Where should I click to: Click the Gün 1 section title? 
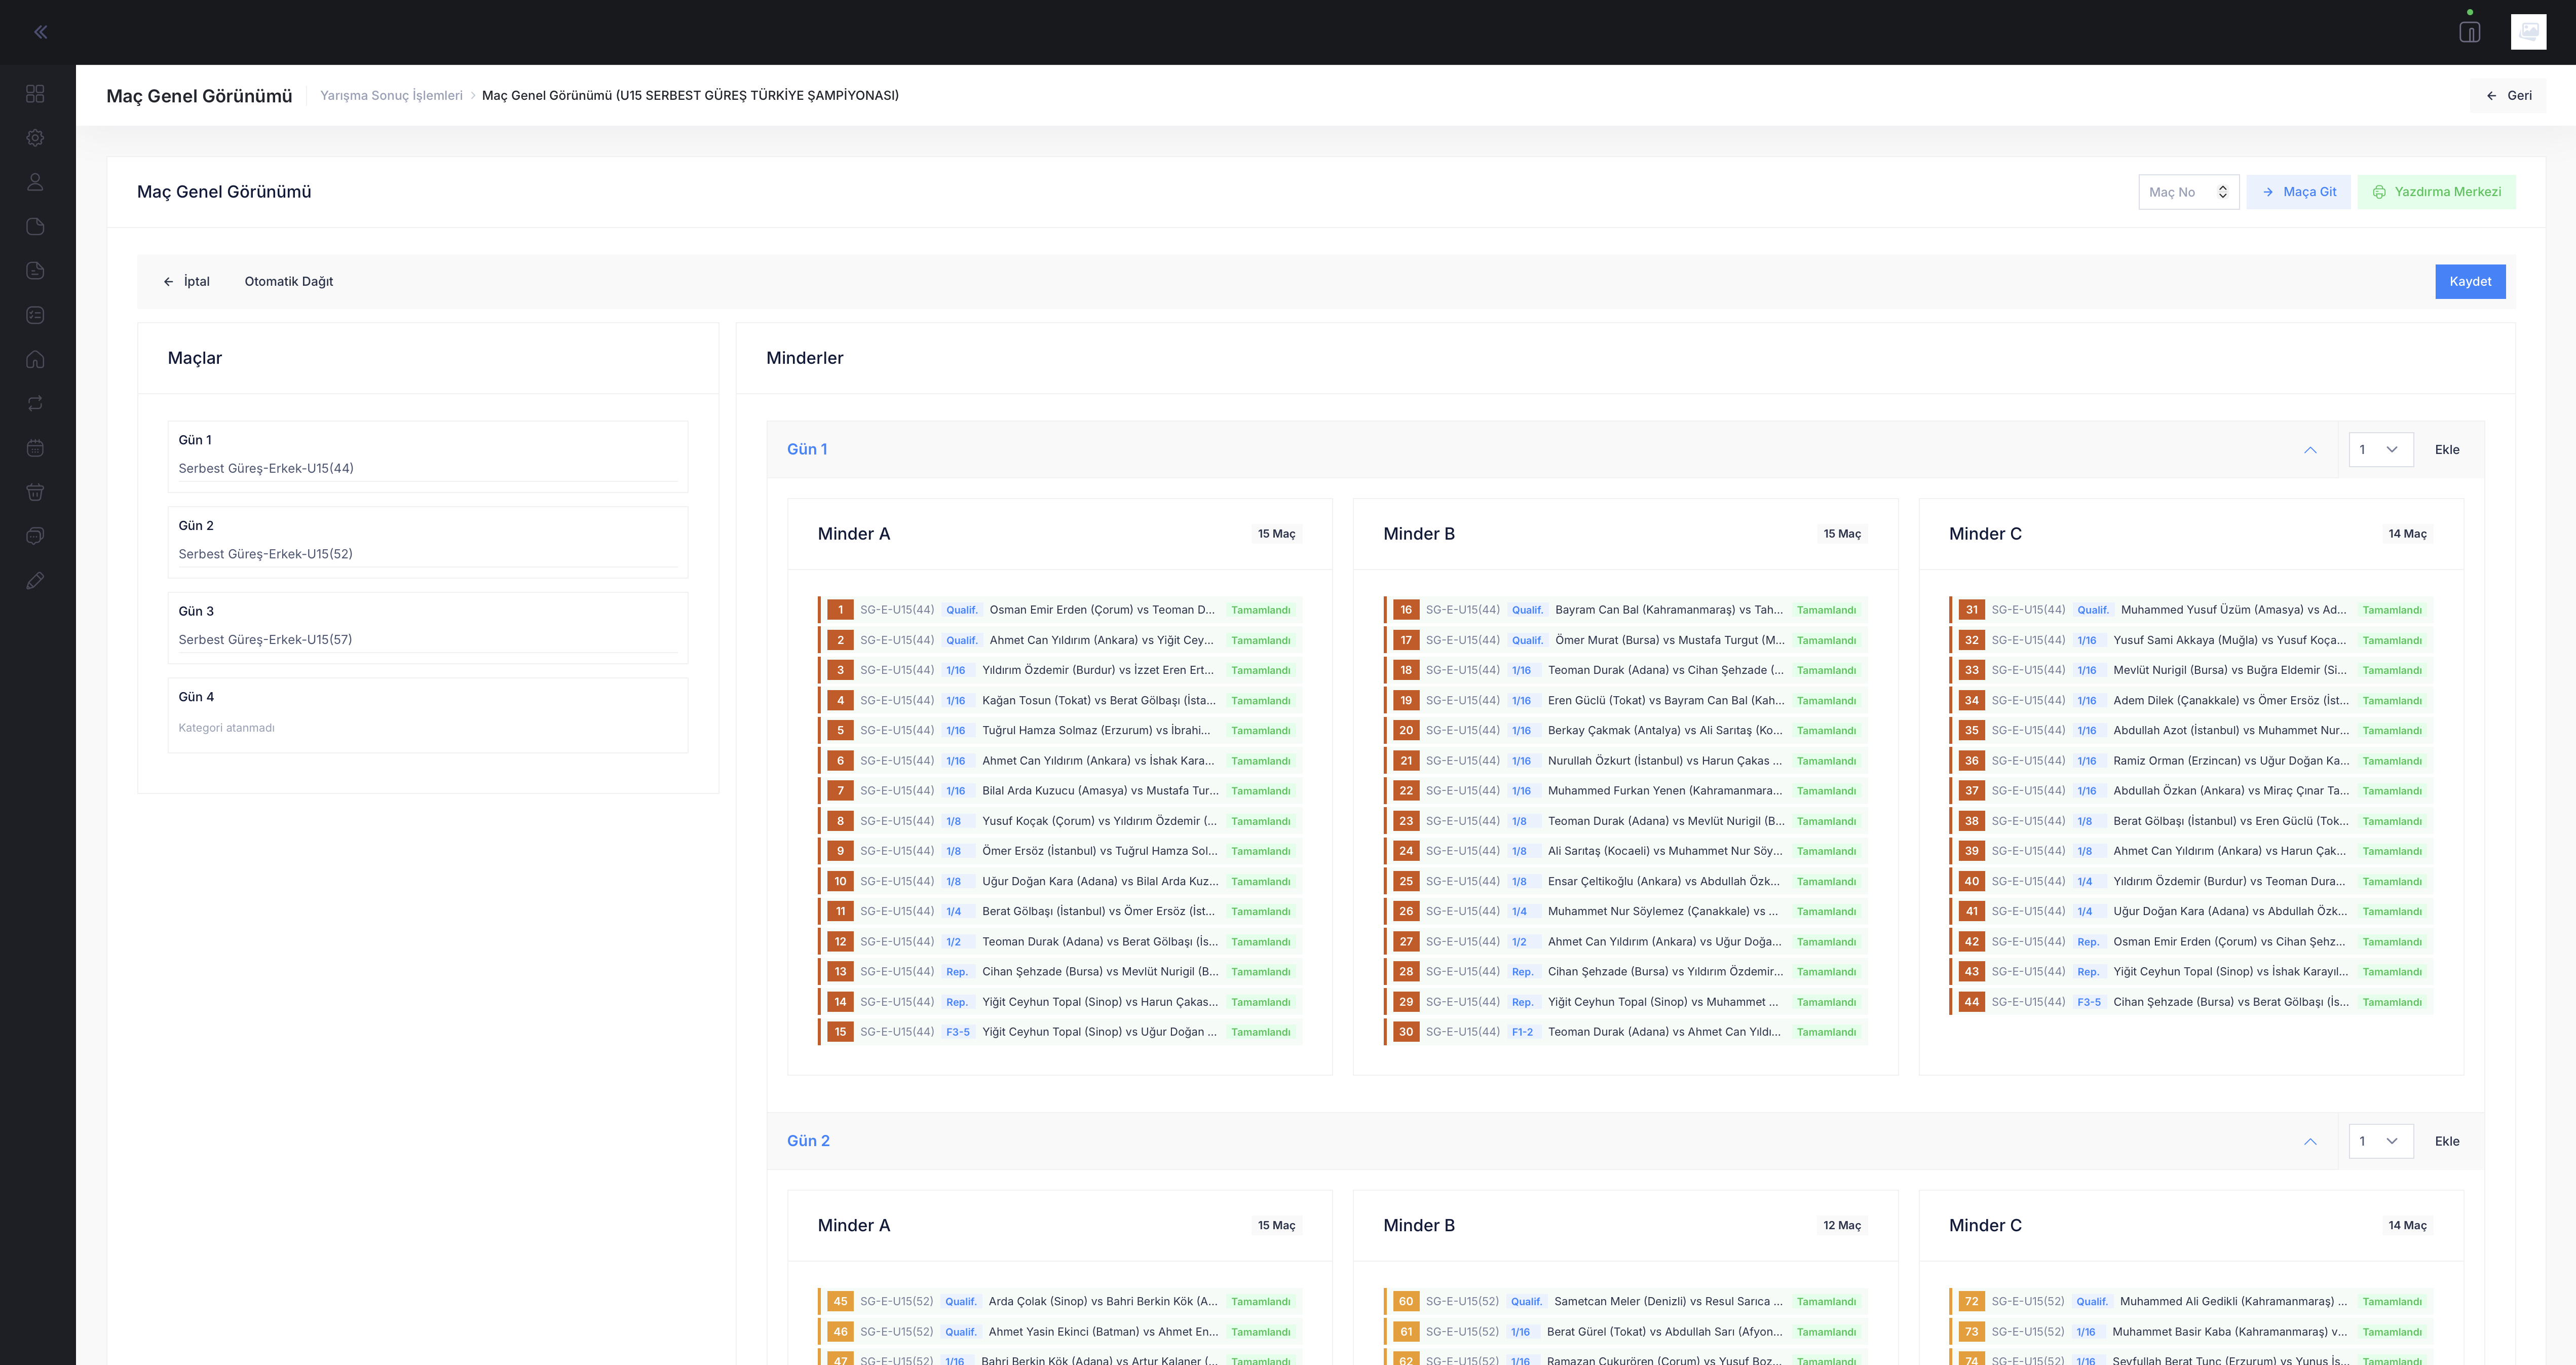(807, 449)
